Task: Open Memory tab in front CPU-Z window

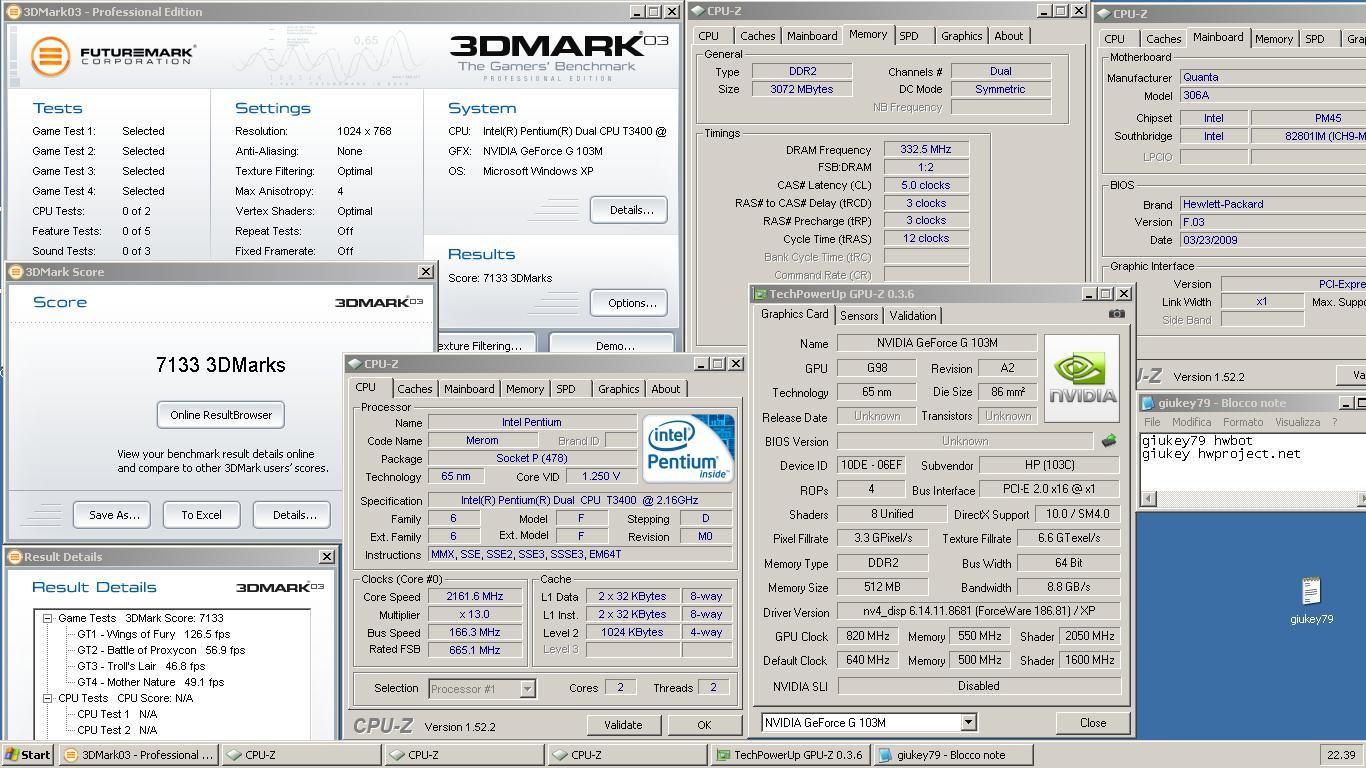Action: pos(524,389)
